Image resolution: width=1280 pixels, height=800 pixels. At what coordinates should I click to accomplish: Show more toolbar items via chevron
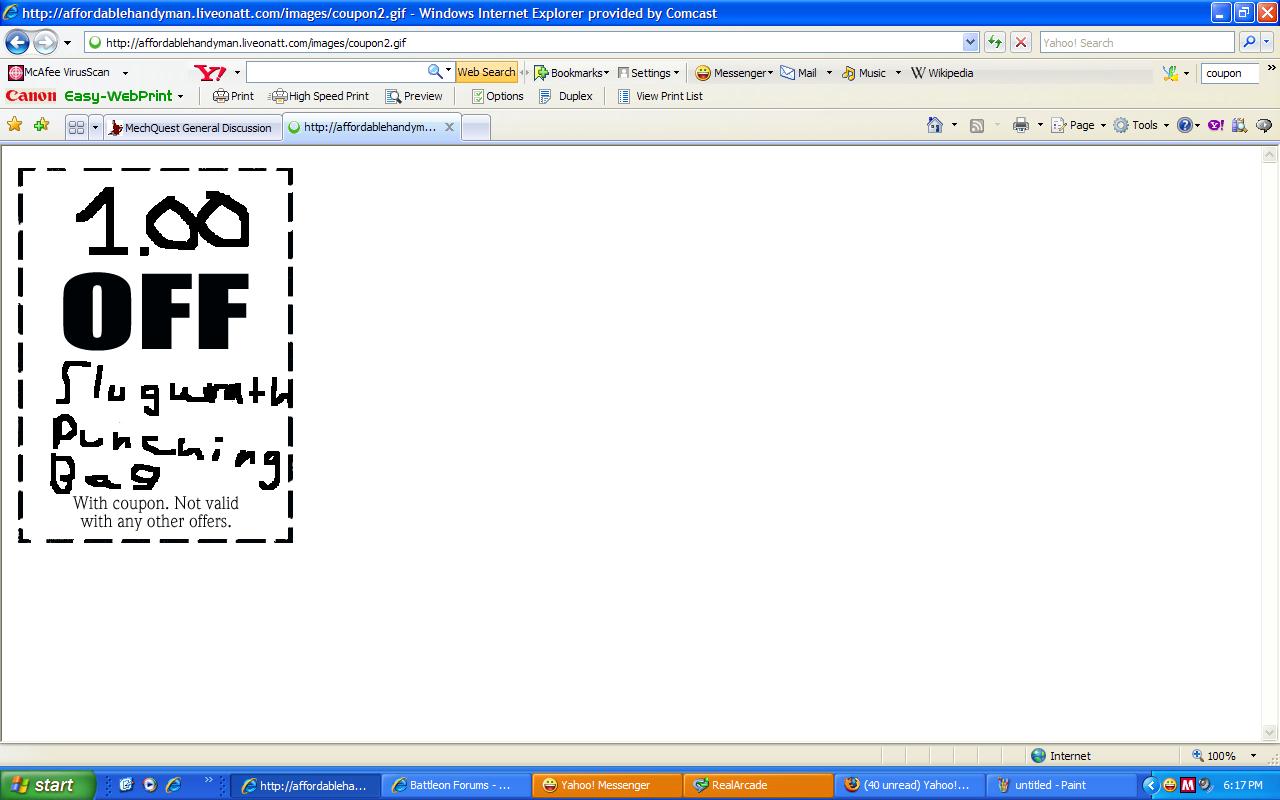pyautogui.click(x=1272, y=69)
